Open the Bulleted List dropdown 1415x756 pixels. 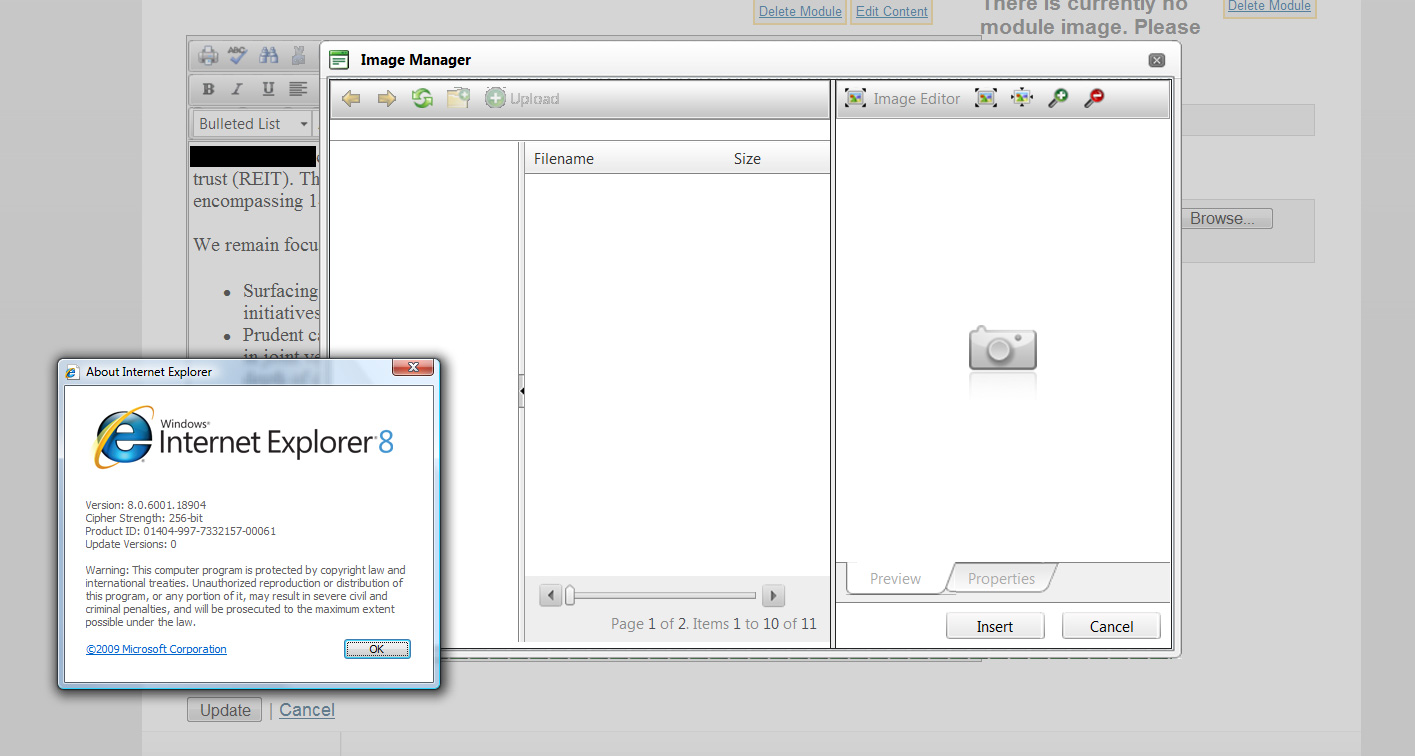tap(252, 124)
